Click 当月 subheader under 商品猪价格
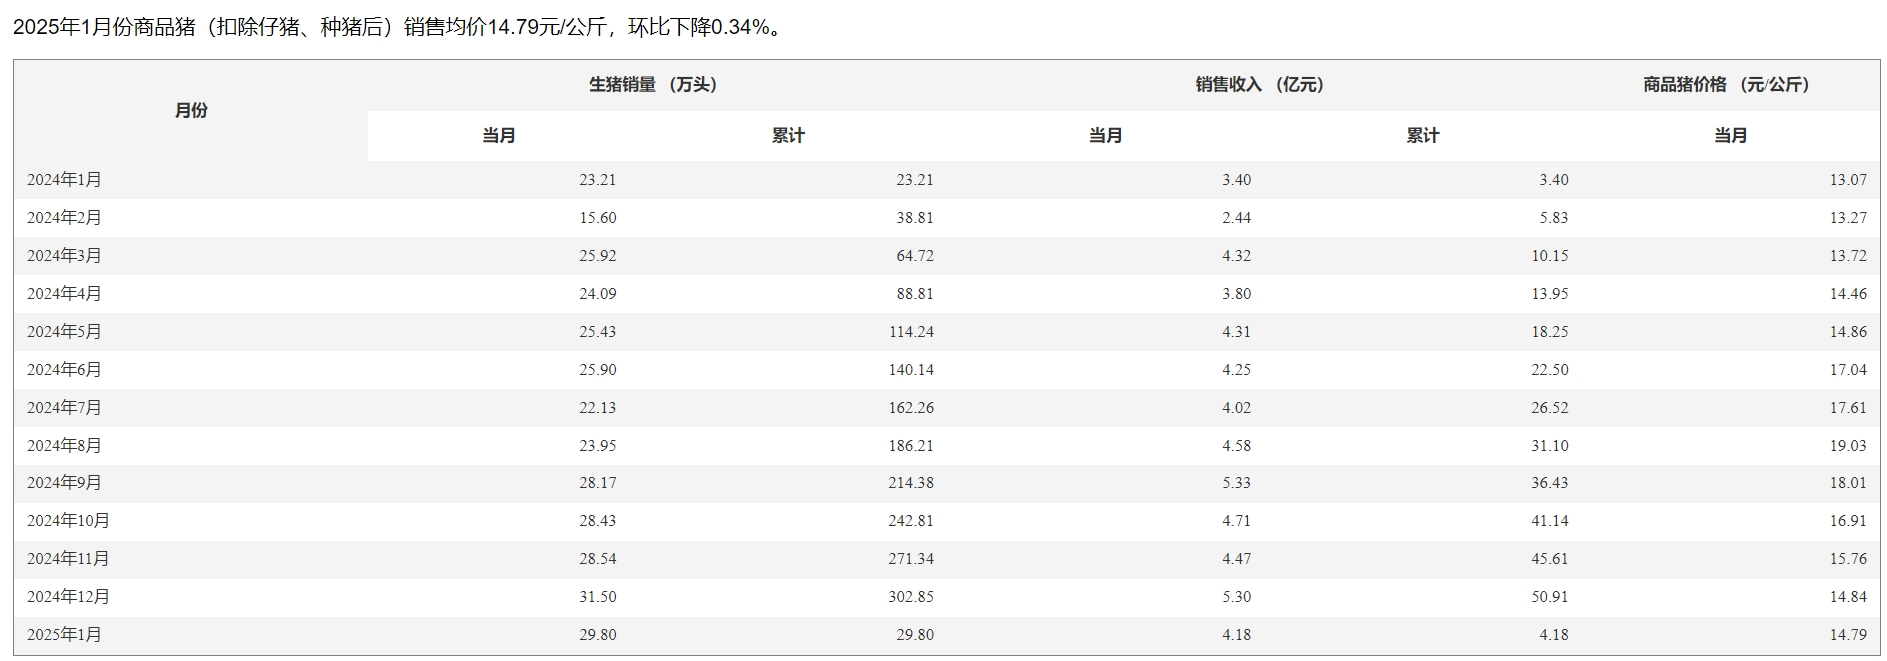Screen dimensions: 1887x661 click(x=1730, y=136)
